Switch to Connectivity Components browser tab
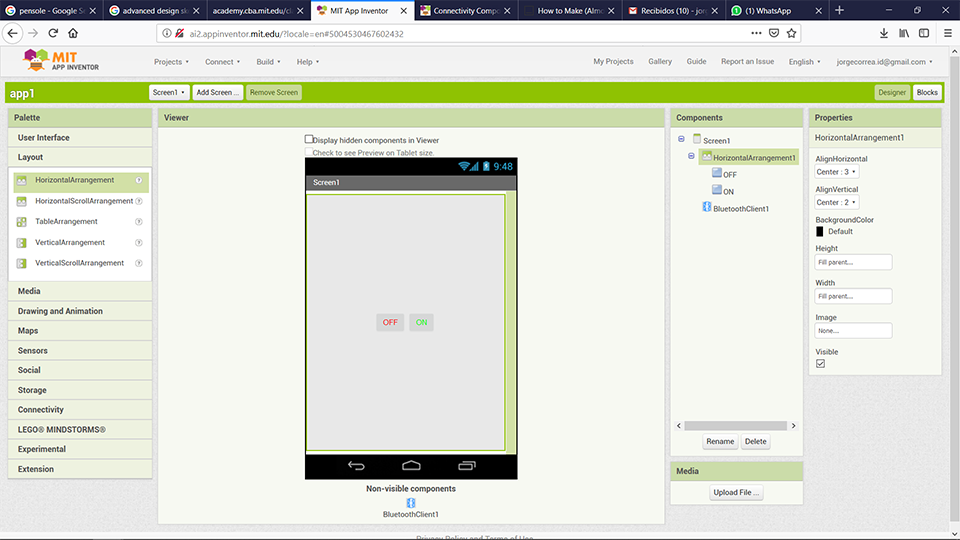The height and width of the screenshot is (540, 960). click(465, 10)
